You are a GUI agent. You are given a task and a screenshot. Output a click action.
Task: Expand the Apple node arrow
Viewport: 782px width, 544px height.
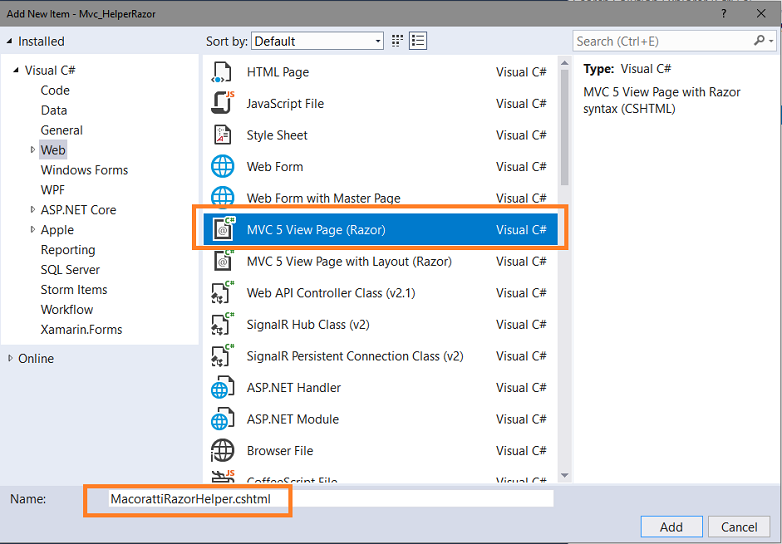click(33, 229)
